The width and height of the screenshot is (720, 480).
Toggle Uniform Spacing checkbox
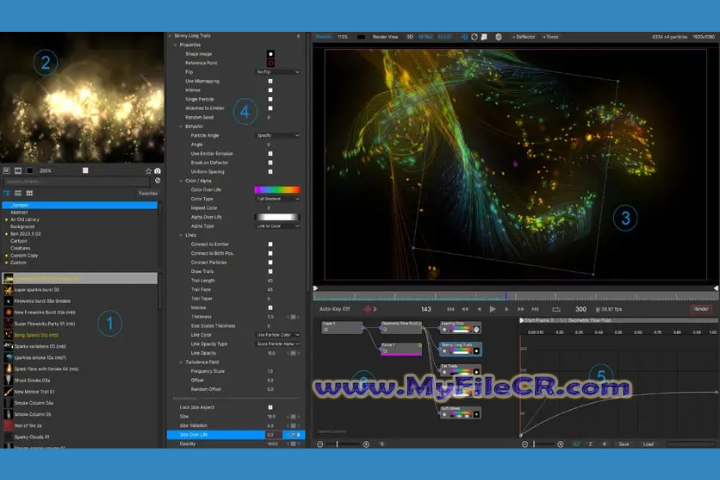[x=270, y=171]
